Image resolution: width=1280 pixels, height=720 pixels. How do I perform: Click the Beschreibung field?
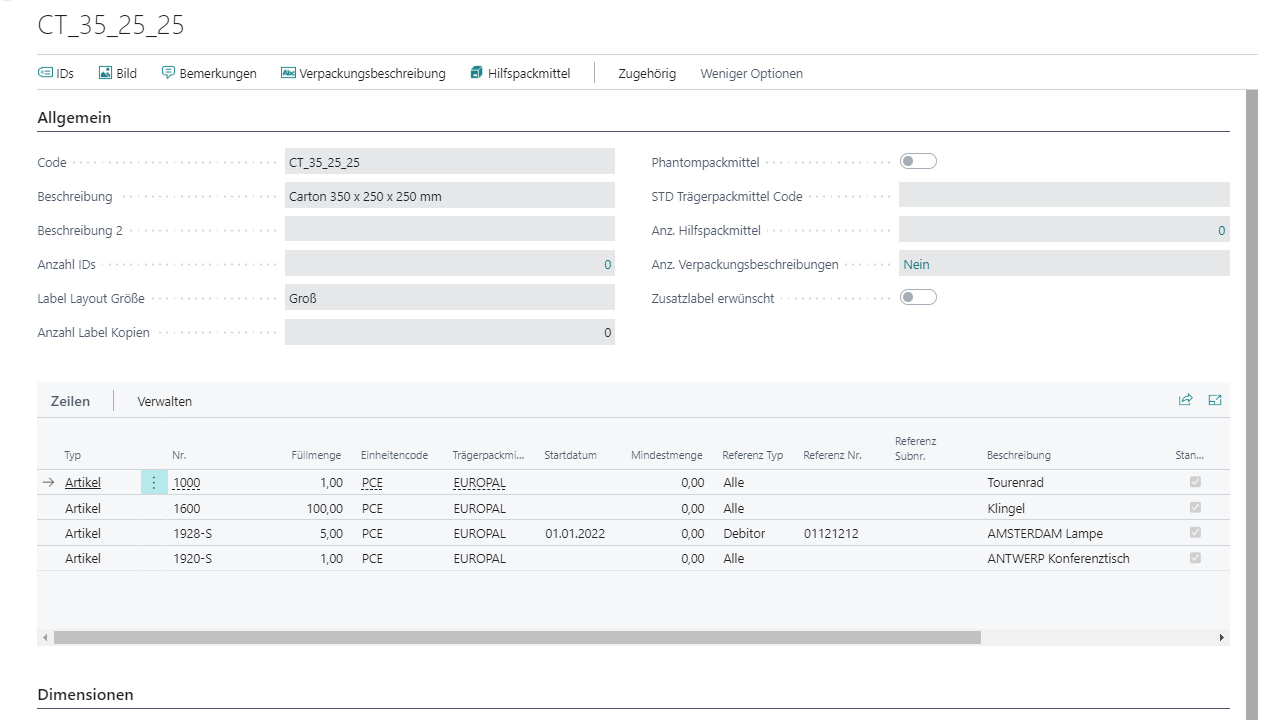pyautogui.click(x=450, y=196)
